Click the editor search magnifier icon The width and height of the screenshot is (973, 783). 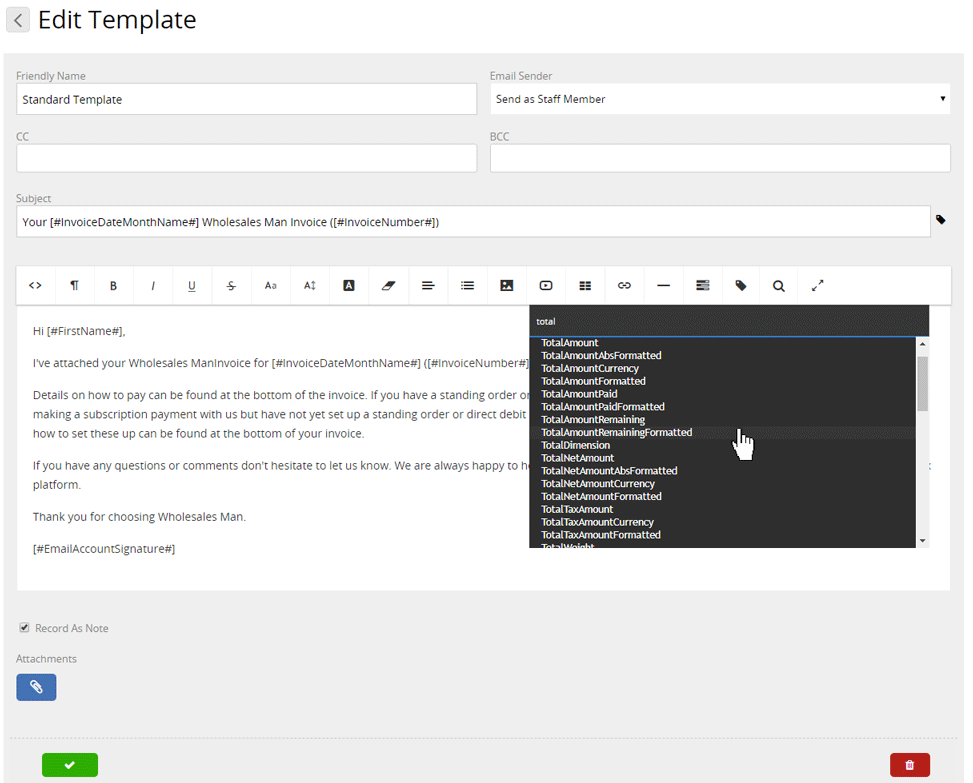[x=778, y=285]
